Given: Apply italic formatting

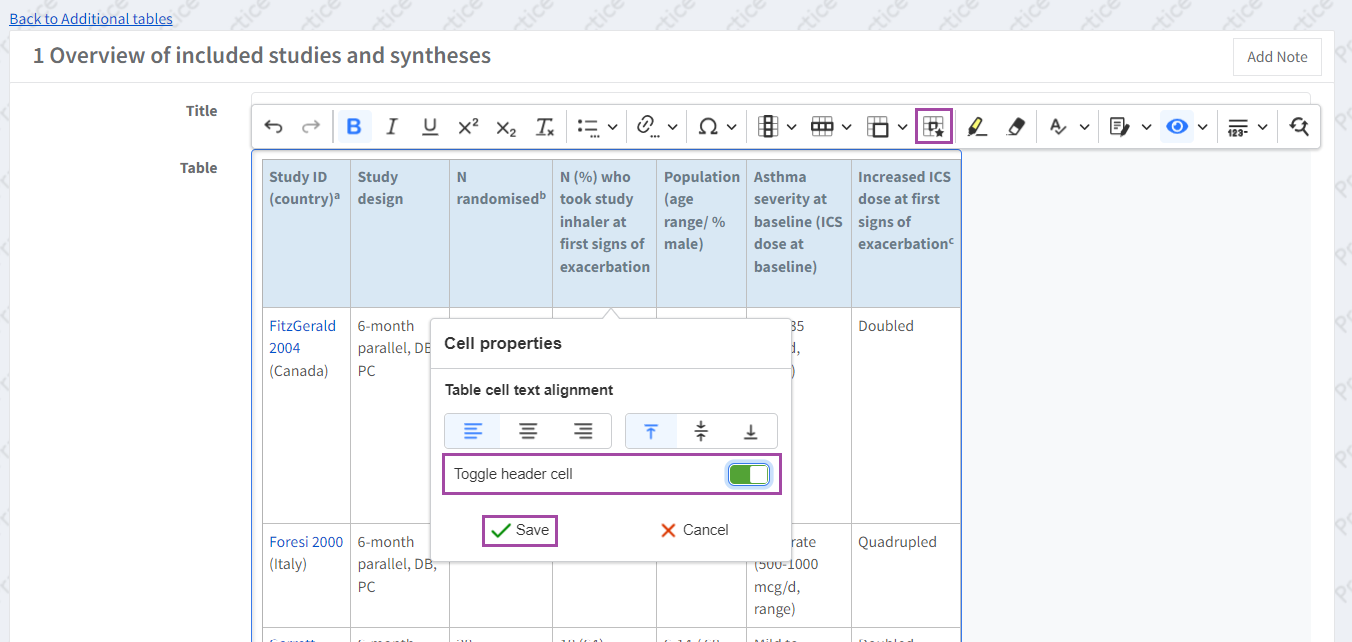Looking at the screenshot, I should (x=391, y=127).
